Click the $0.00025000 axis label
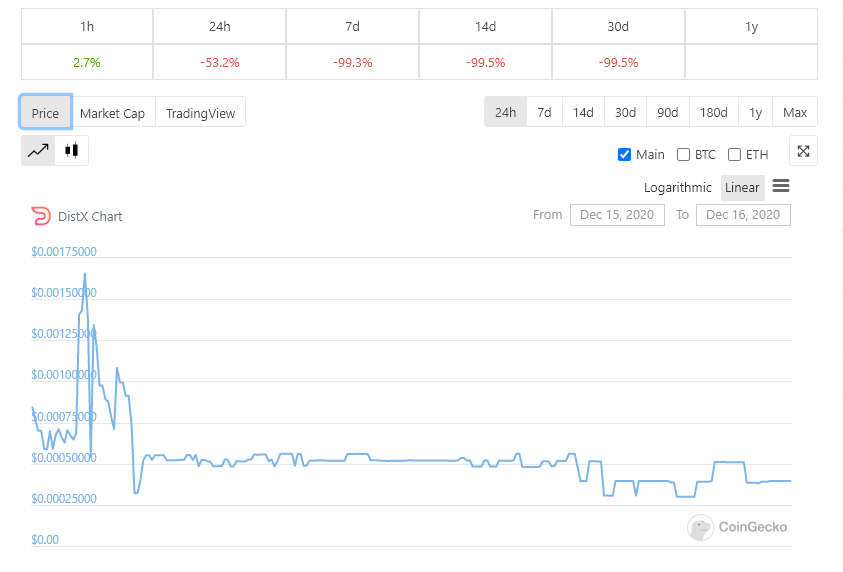This screenshot has width=843, height=572. 64,498
